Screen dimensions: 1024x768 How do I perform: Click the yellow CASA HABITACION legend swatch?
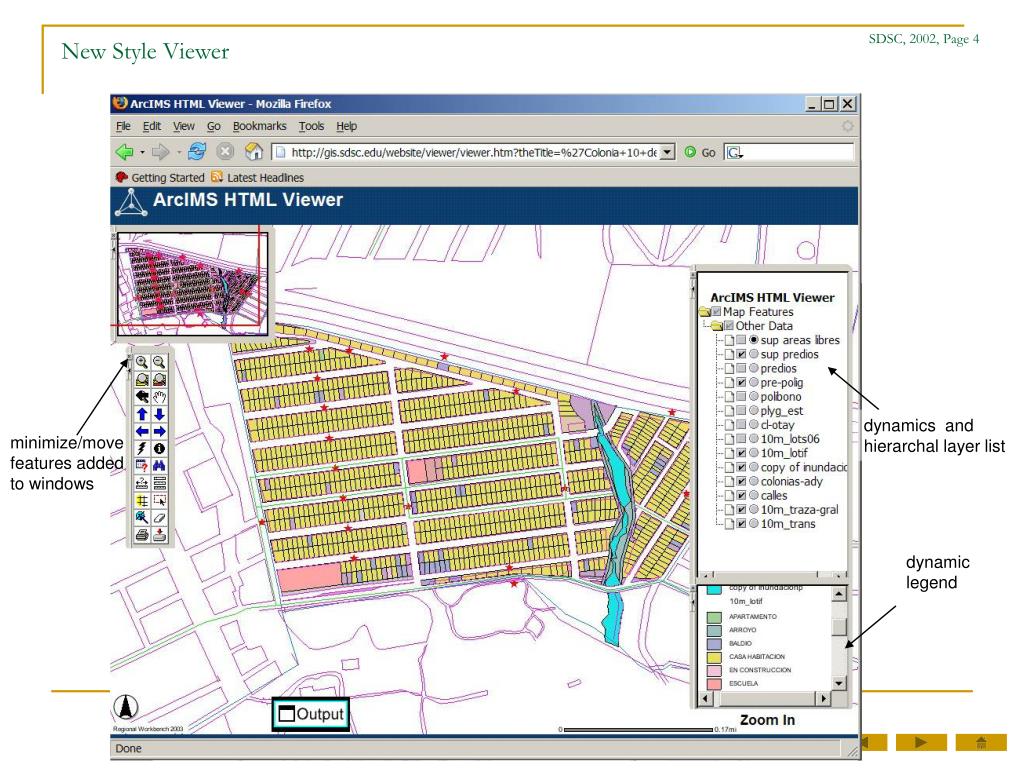[x=714, y=657]
